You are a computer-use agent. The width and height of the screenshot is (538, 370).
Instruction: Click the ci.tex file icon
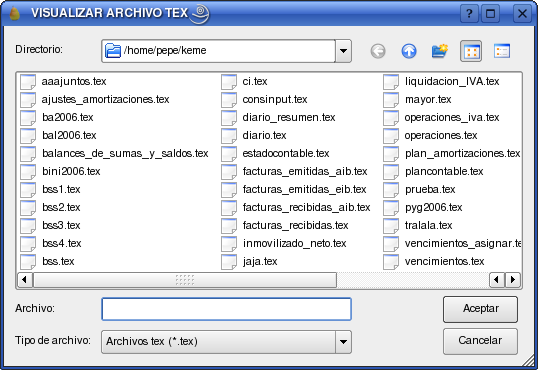pos(229,82)
